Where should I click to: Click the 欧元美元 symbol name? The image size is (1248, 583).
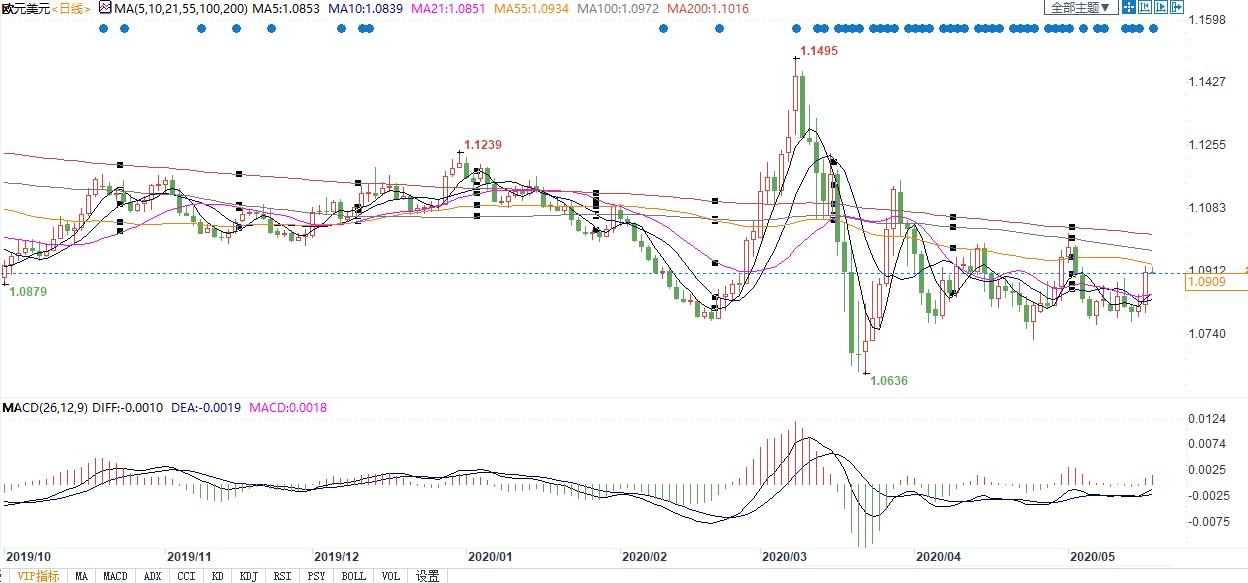pos(24,8)
